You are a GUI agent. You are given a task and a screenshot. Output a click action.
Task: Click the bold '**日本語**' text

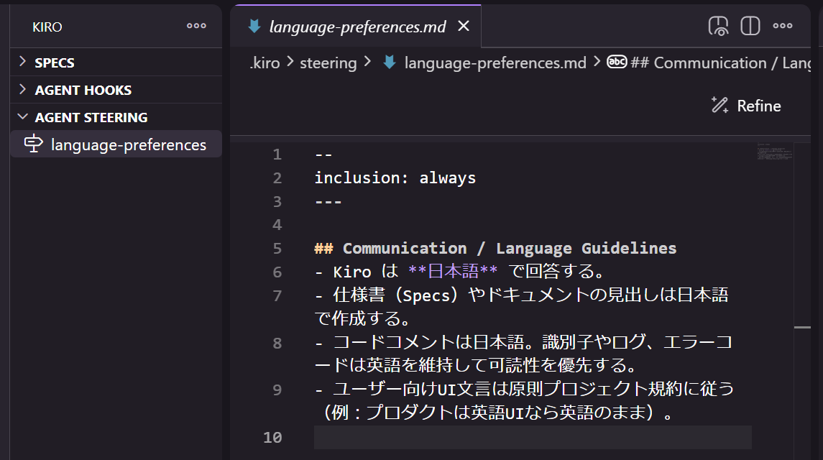452,271
